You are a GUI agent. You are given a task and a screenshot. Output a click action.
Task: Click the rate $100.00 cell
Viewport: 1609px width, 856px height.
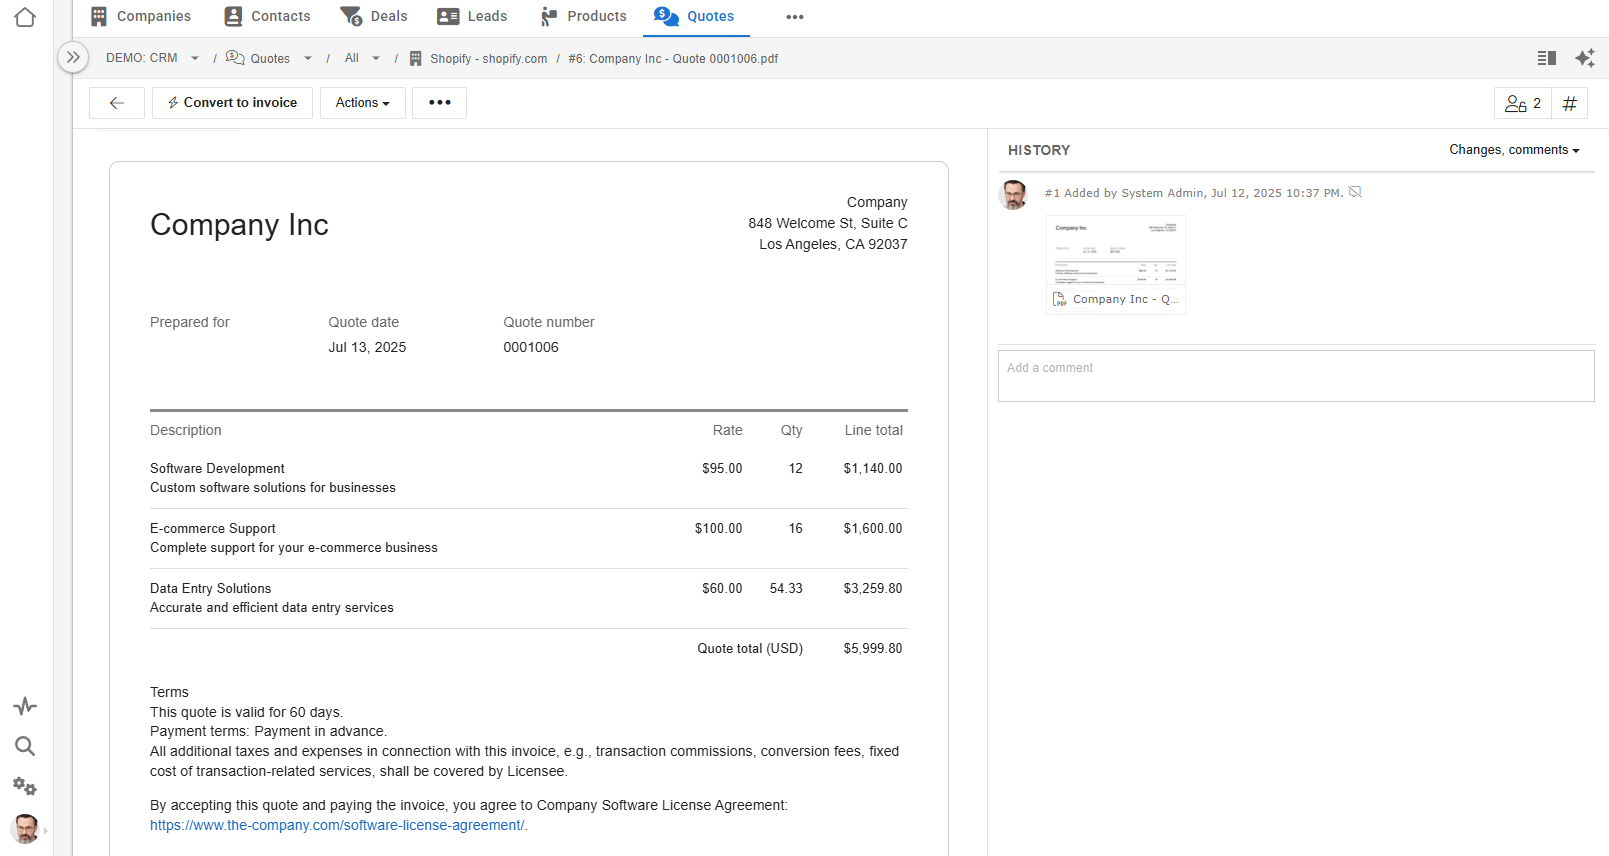tap(719, 528)
